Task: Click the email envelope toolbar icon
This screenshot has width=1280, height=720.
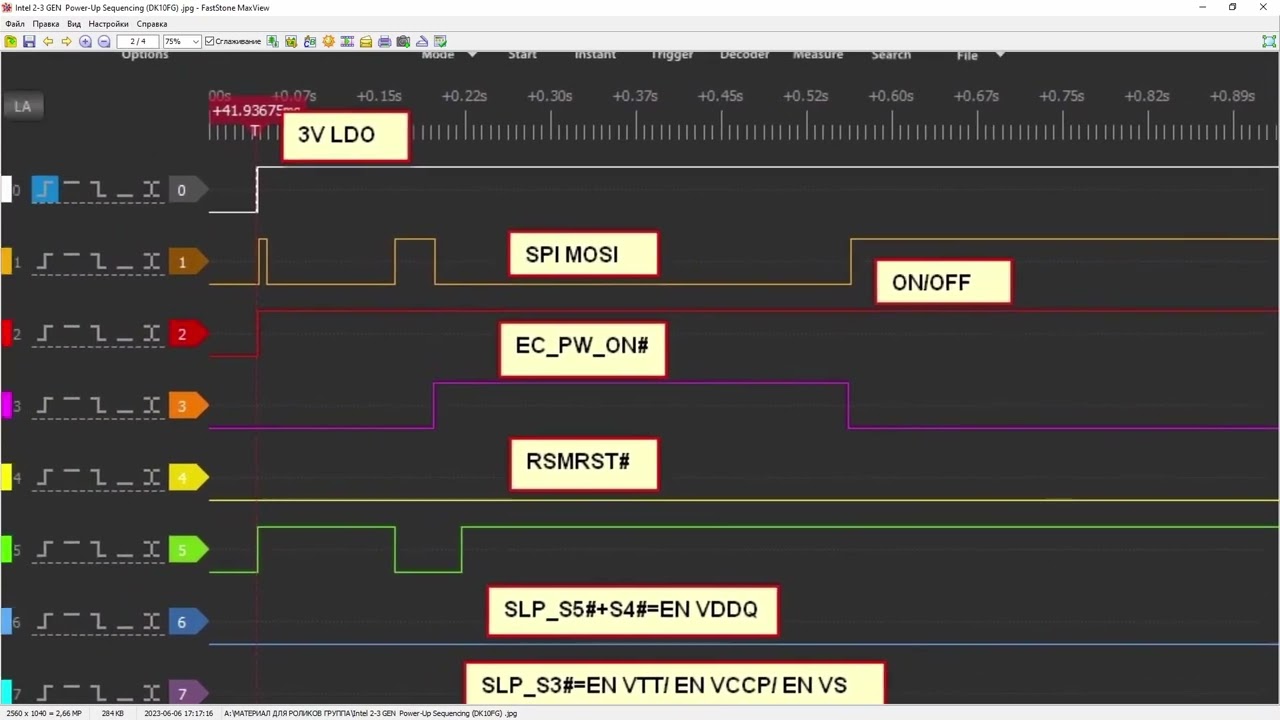Action: click(366, 41)
